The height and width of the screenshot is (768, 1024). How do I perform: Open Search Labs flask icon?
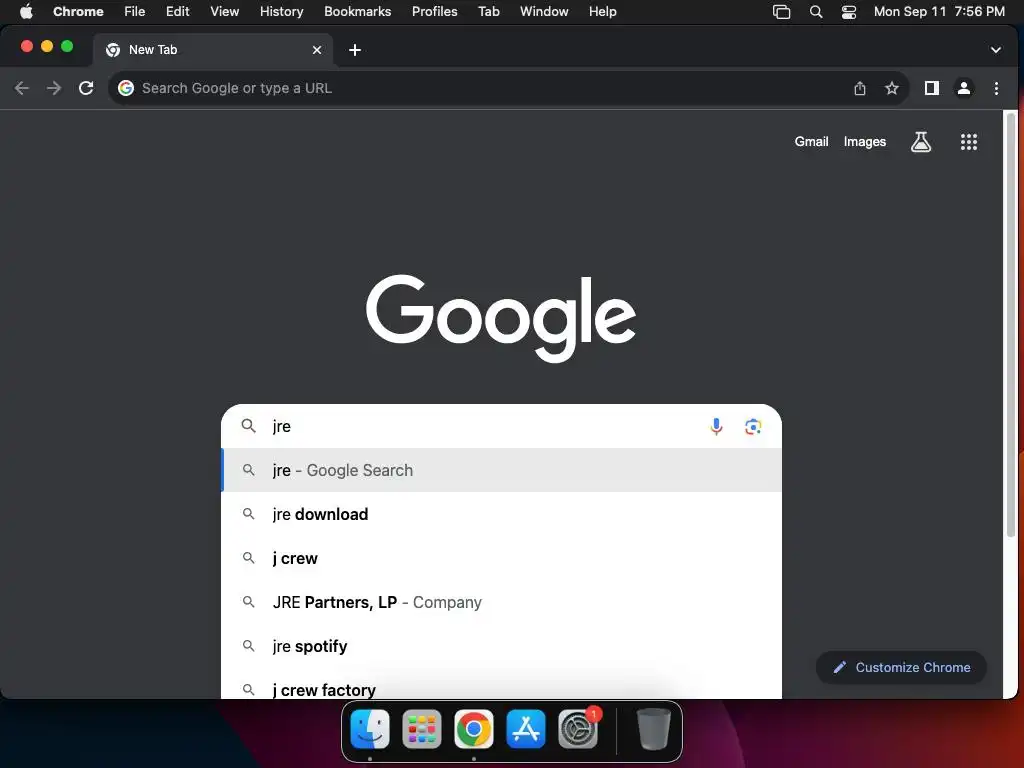click(x=921, y=142)
